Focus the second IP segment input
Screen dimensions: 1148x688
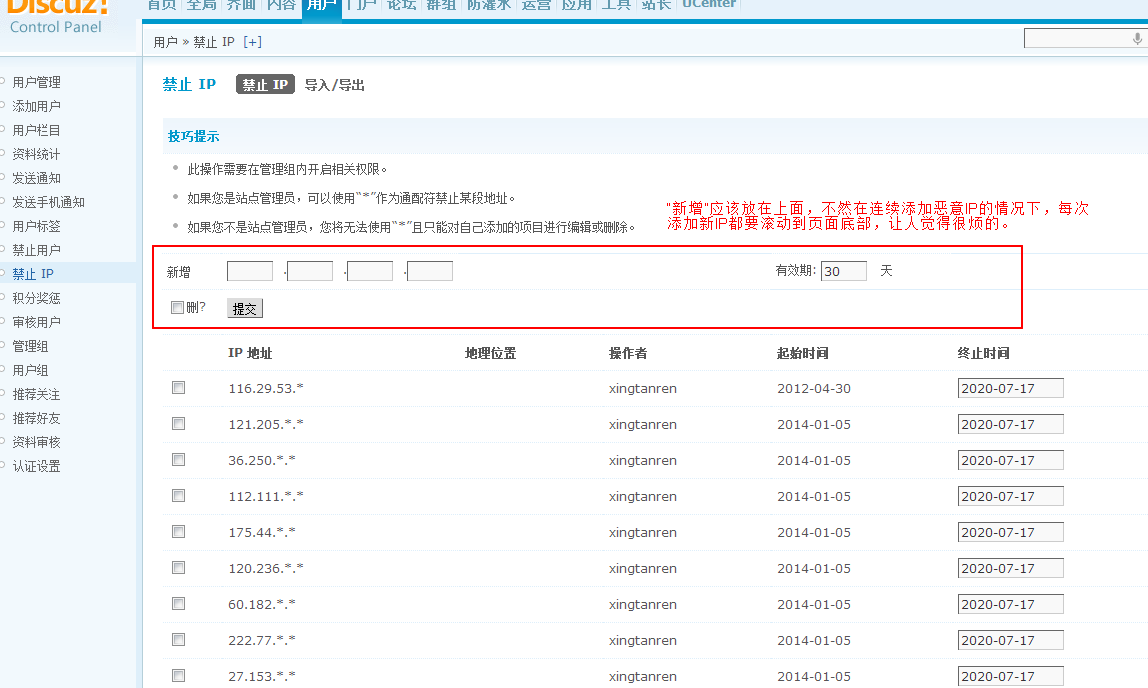click(310, 271)
